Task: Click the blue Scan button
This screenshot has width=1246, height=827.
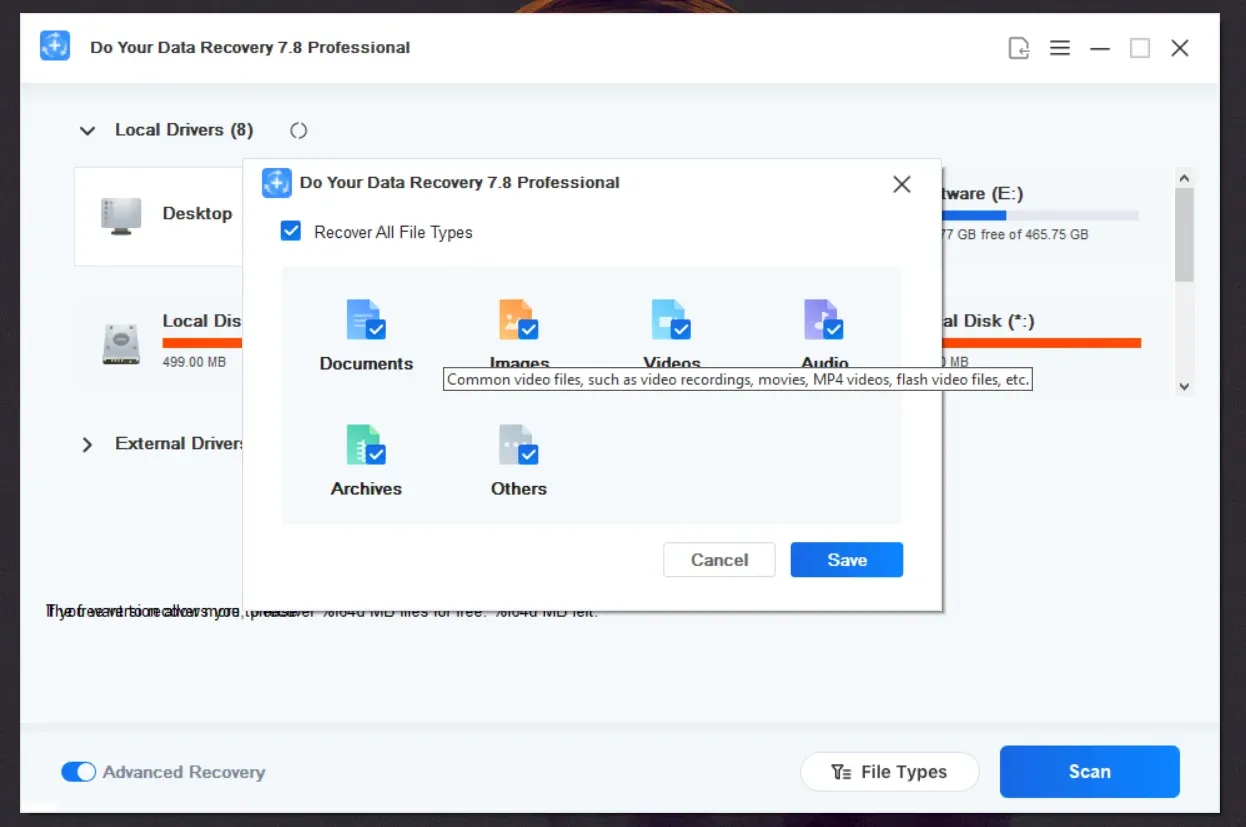Action: point(1090,772)
